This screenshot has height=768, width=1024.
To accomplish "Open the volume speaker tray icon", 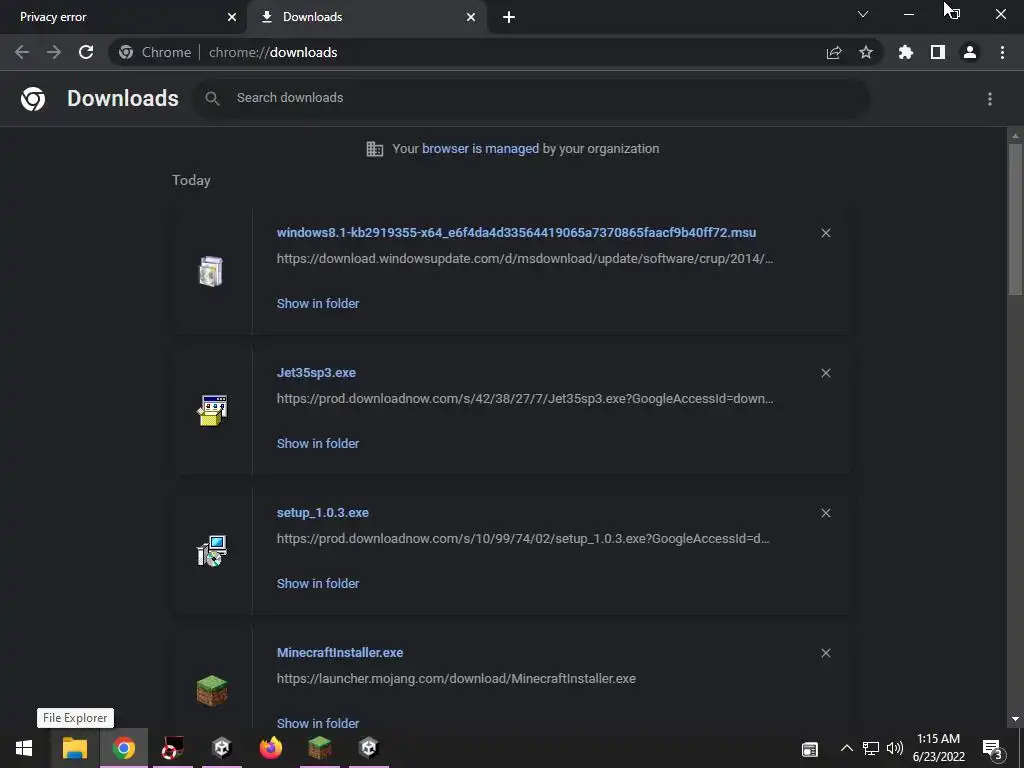I will pos(895,748).
